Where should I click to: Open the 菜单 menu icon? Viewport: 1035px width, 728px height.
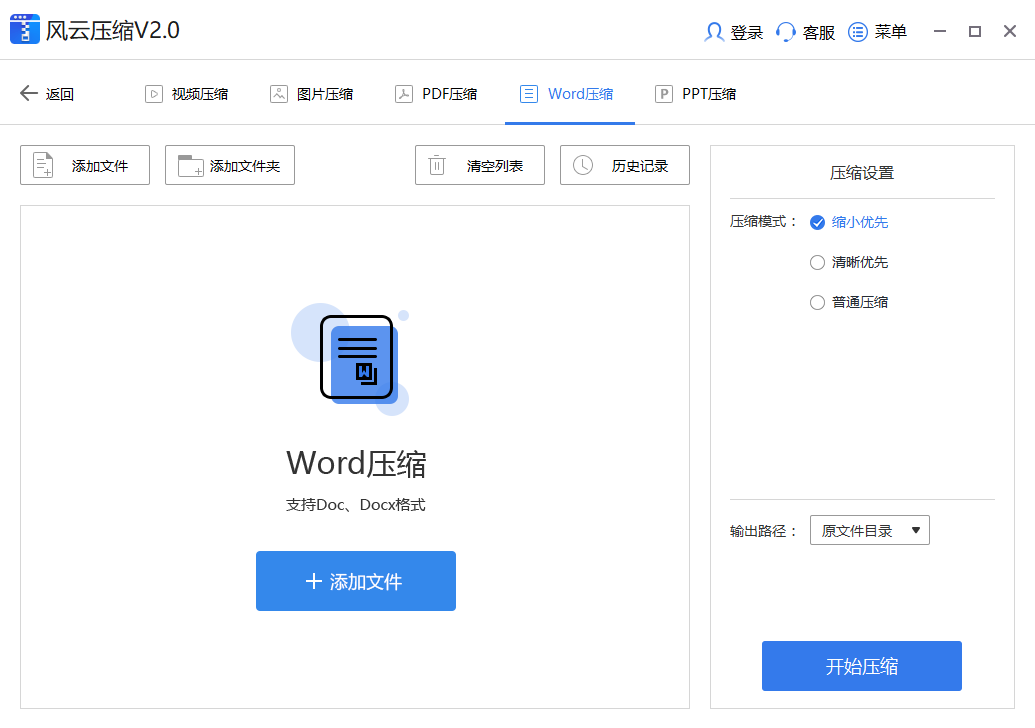tap(857, 31)
